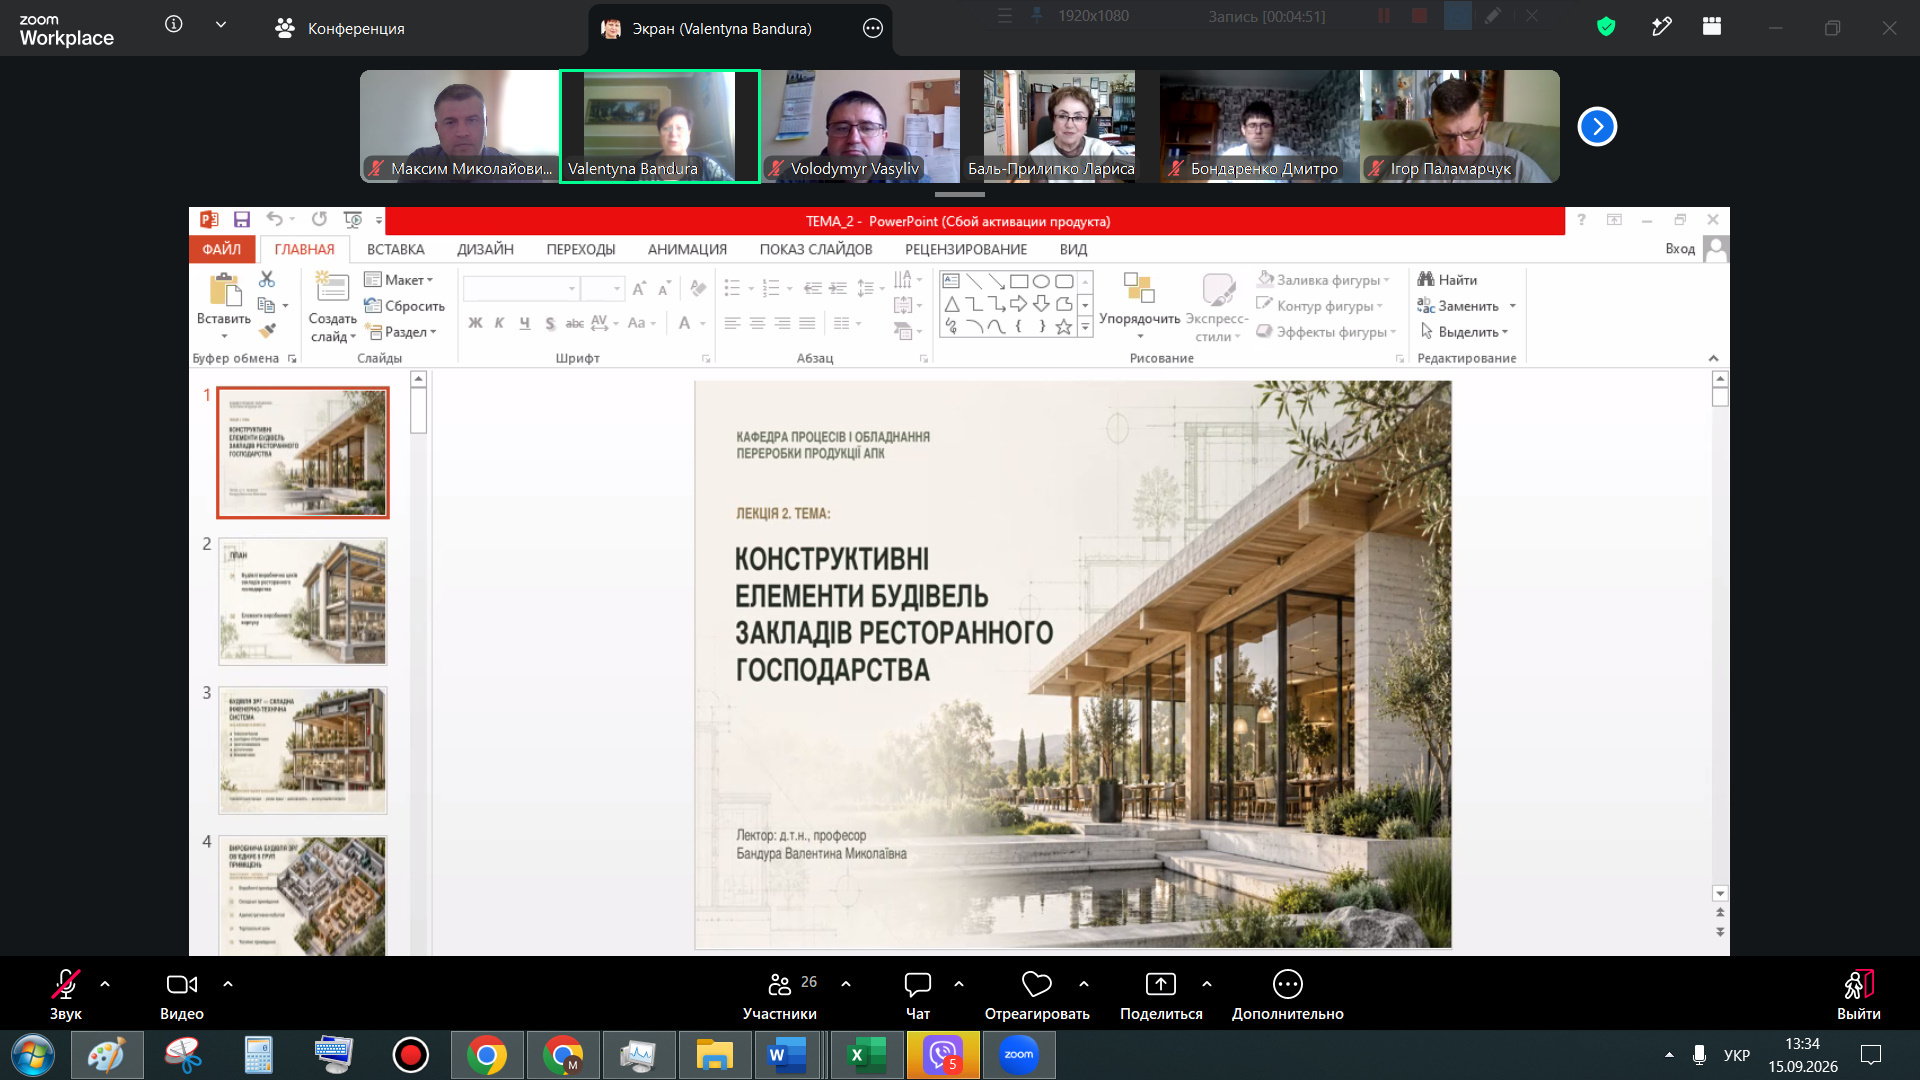This screenshot has width=1920, height=1080.
Task: Click the Leave meeting icon
Action: pos(1858,985)
